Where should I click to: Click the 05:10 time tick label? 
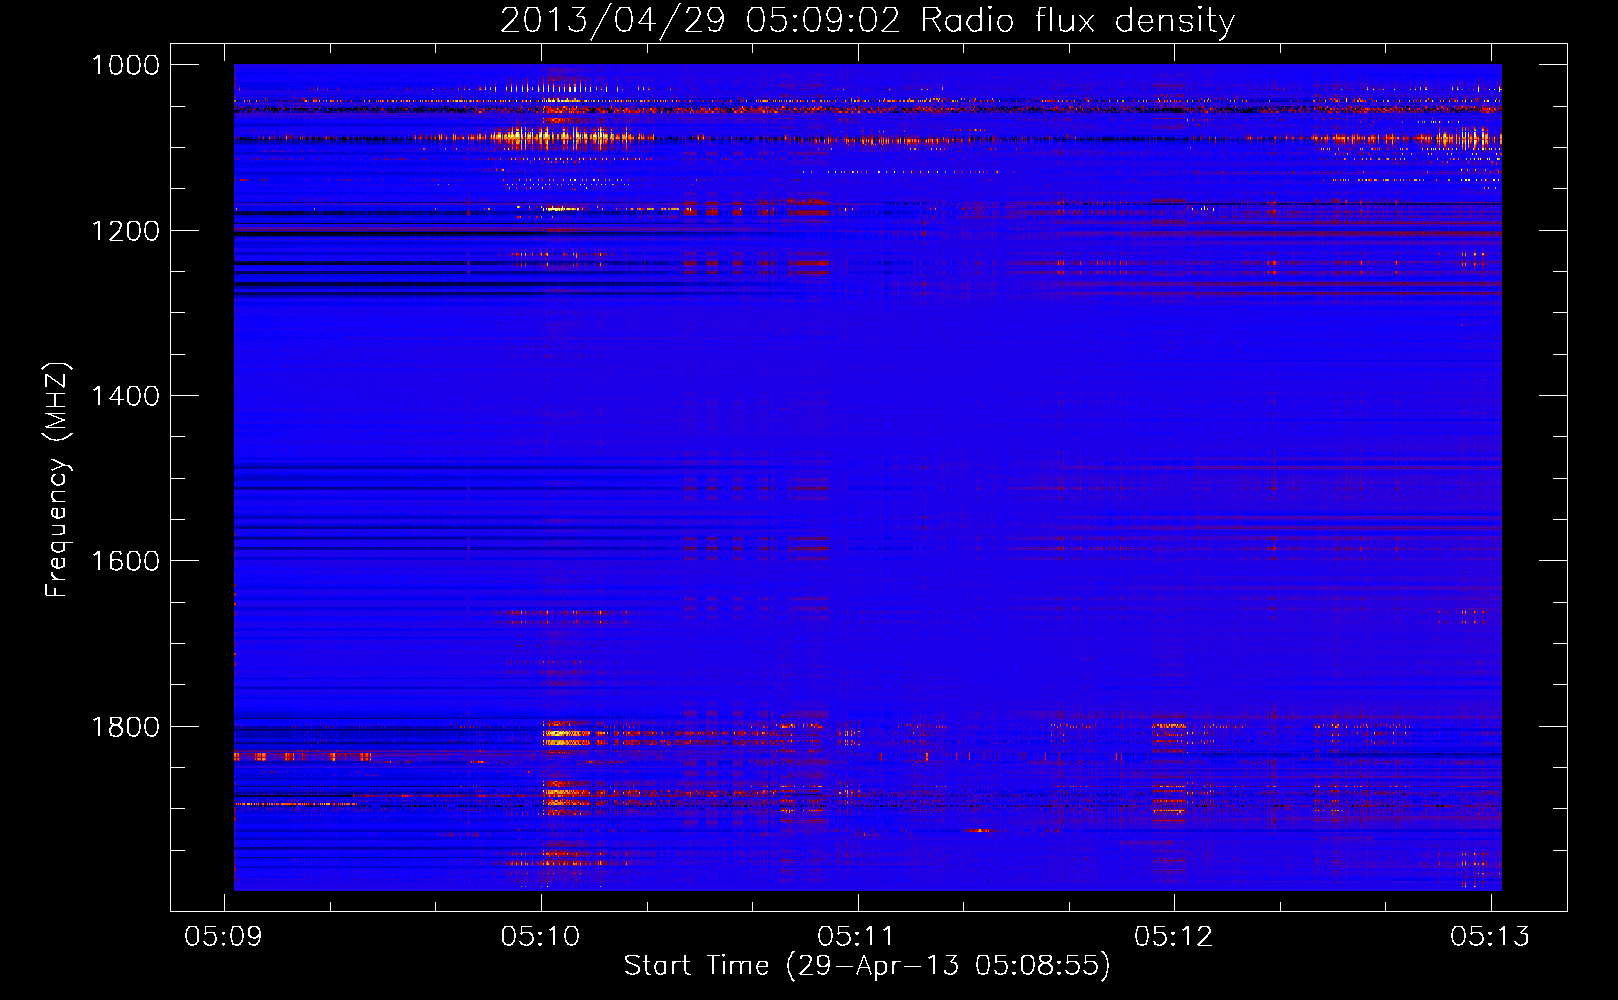[x=541, y=936]
